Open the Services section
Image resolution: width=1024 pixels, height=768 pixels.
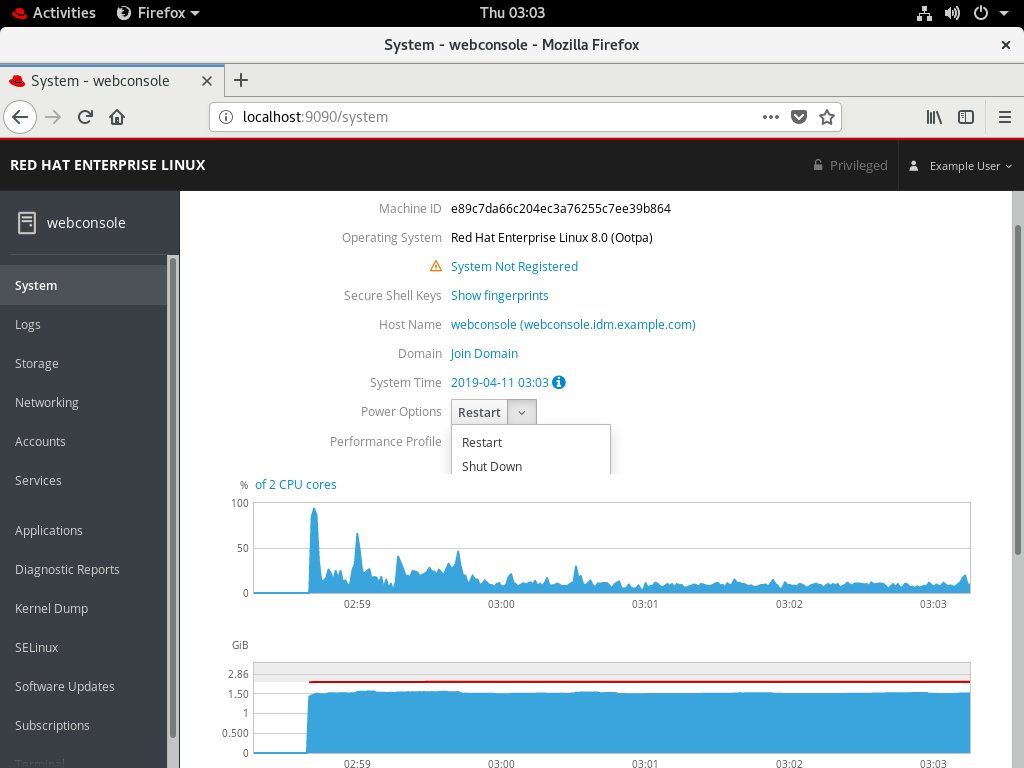coord(84,481)
